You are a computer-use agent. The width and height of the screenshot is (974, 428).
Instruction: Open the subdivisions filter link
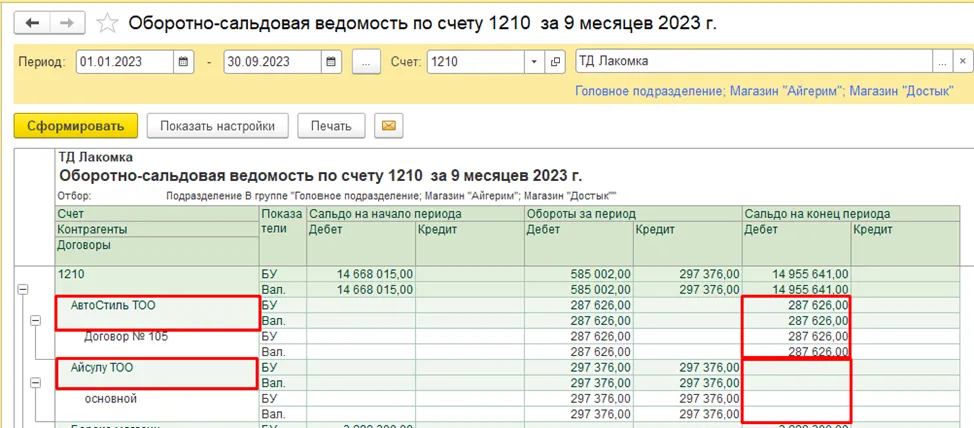point(765,91)
